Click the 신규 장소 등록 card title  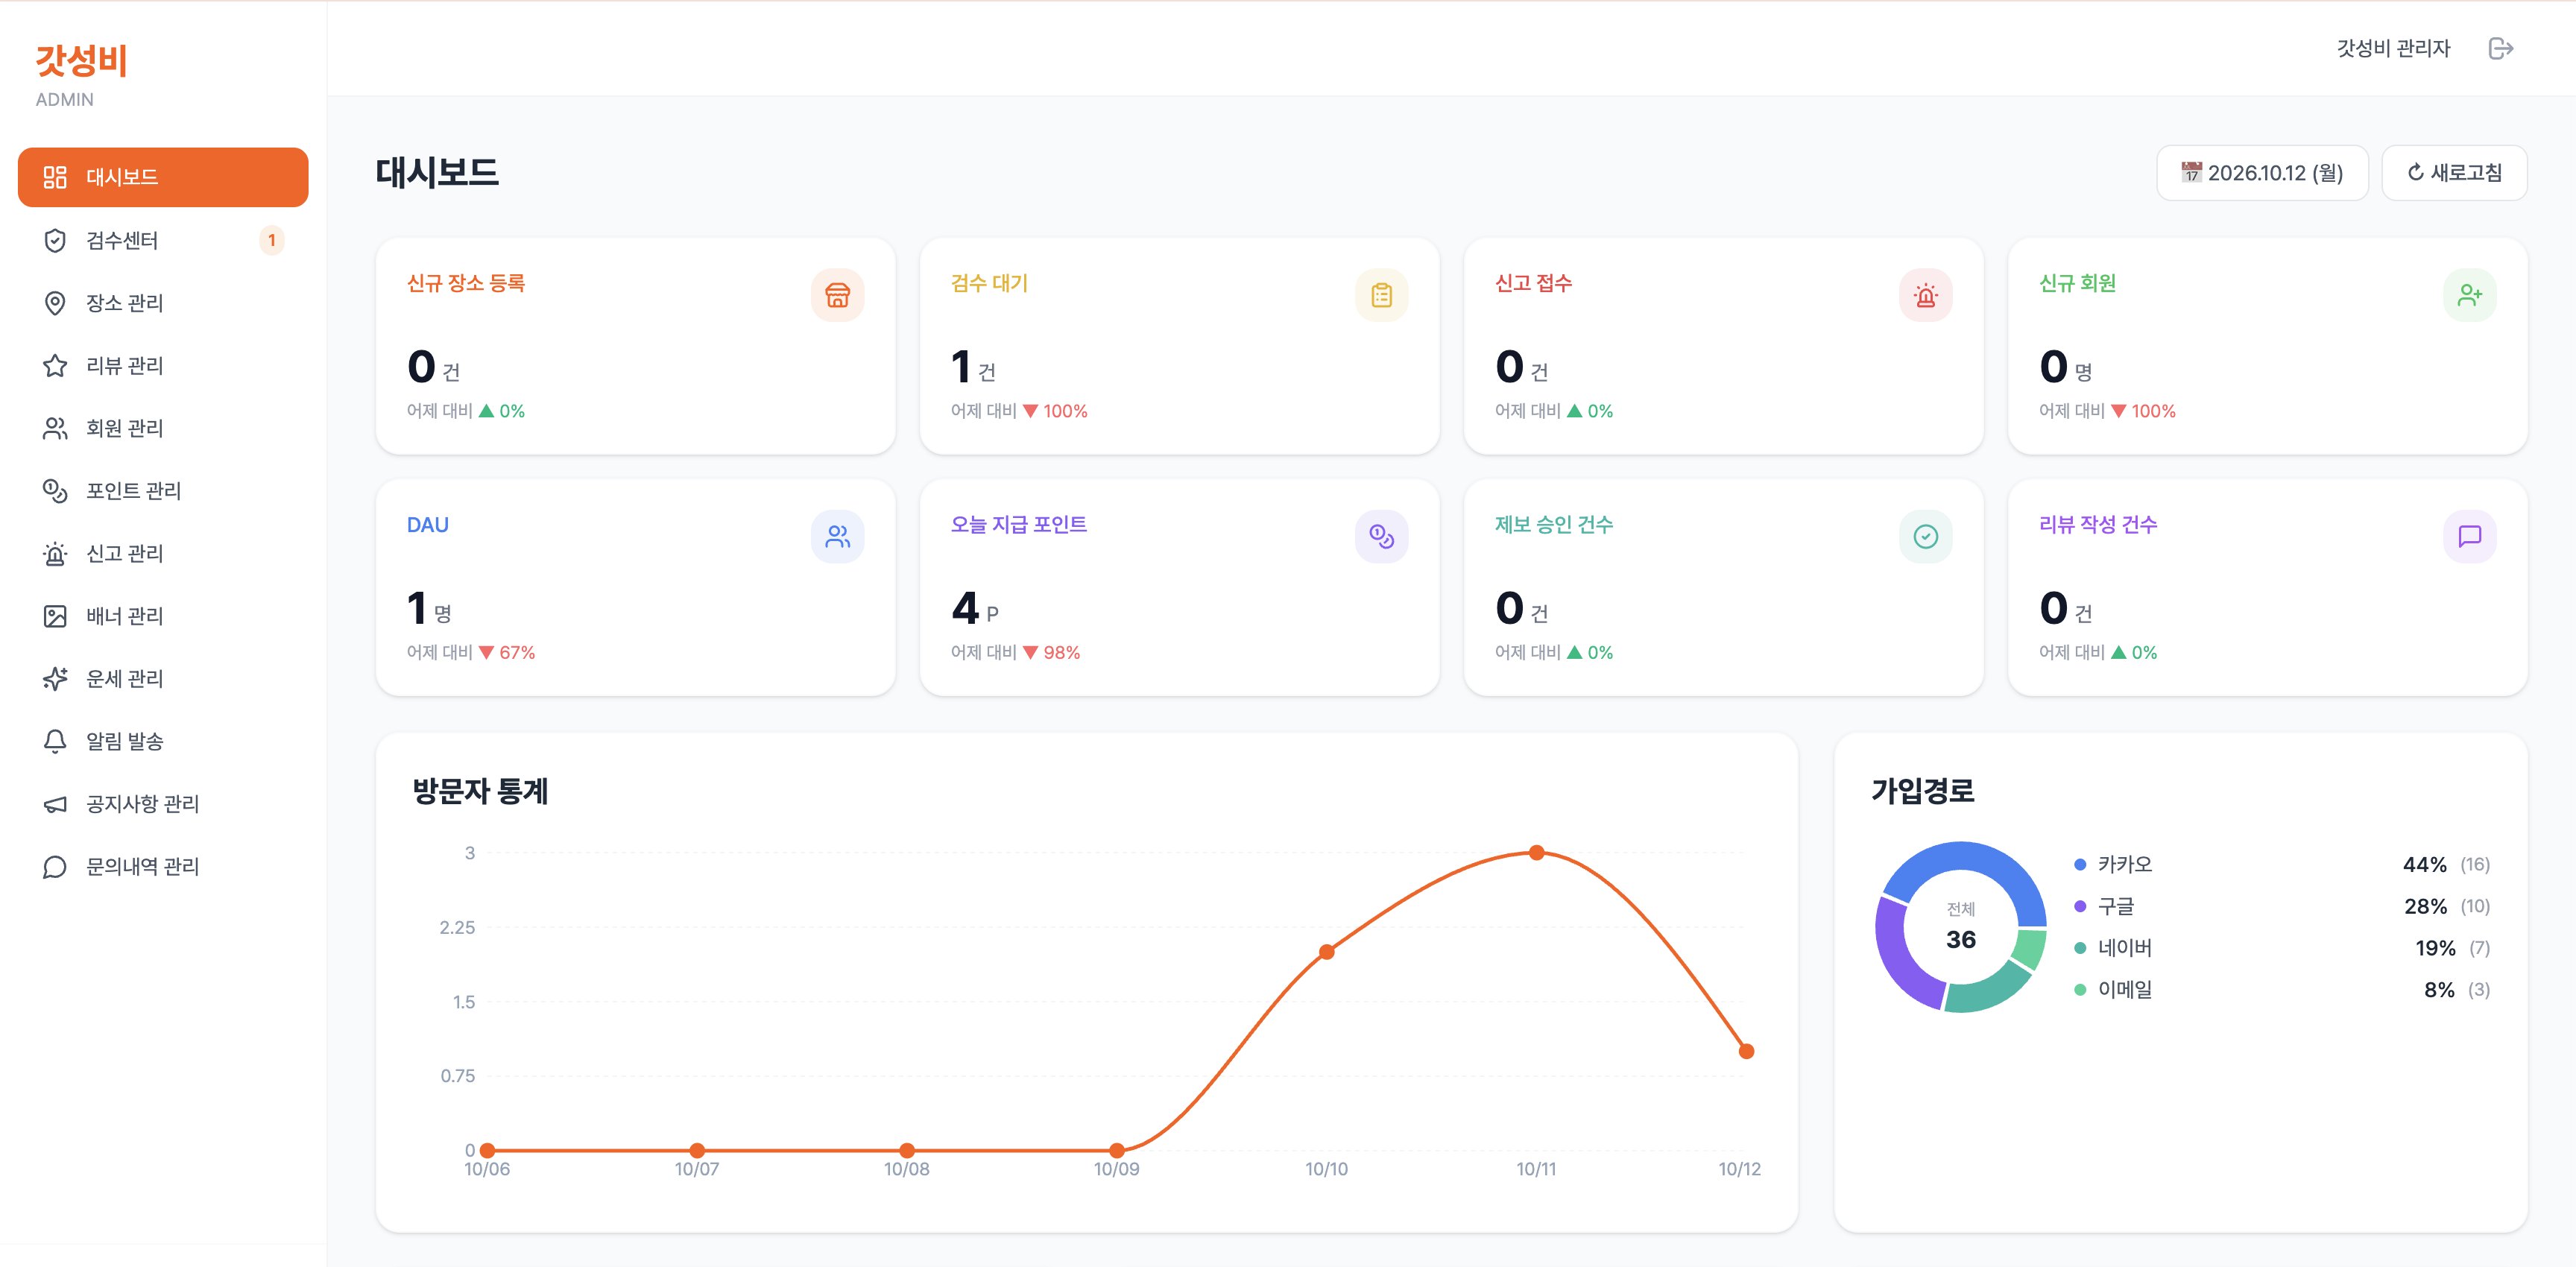coord(466,283)
